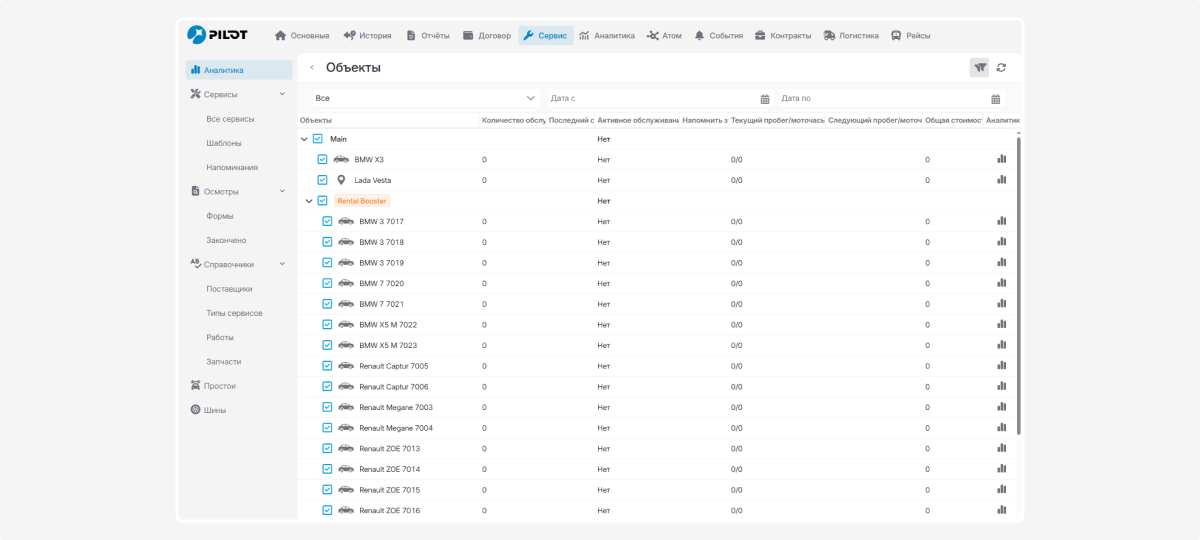Open analytics chart icon for BMW X5 M 7022
Image resolution: width=1200 pixels, height=540 pixels.
1001,324
